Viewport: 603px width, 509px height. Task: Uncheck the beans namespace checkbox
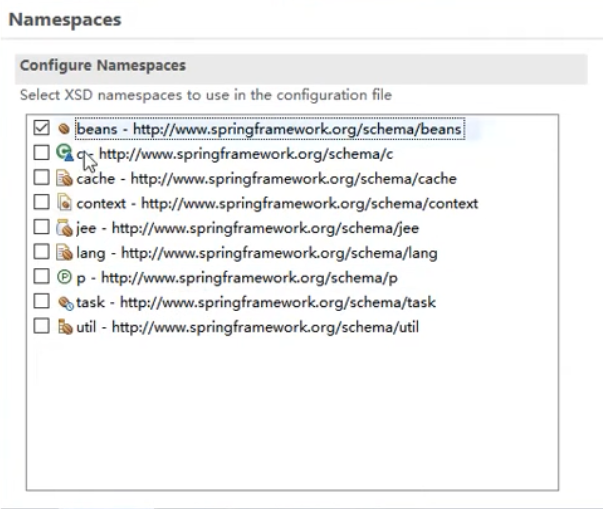pos(41,128)
